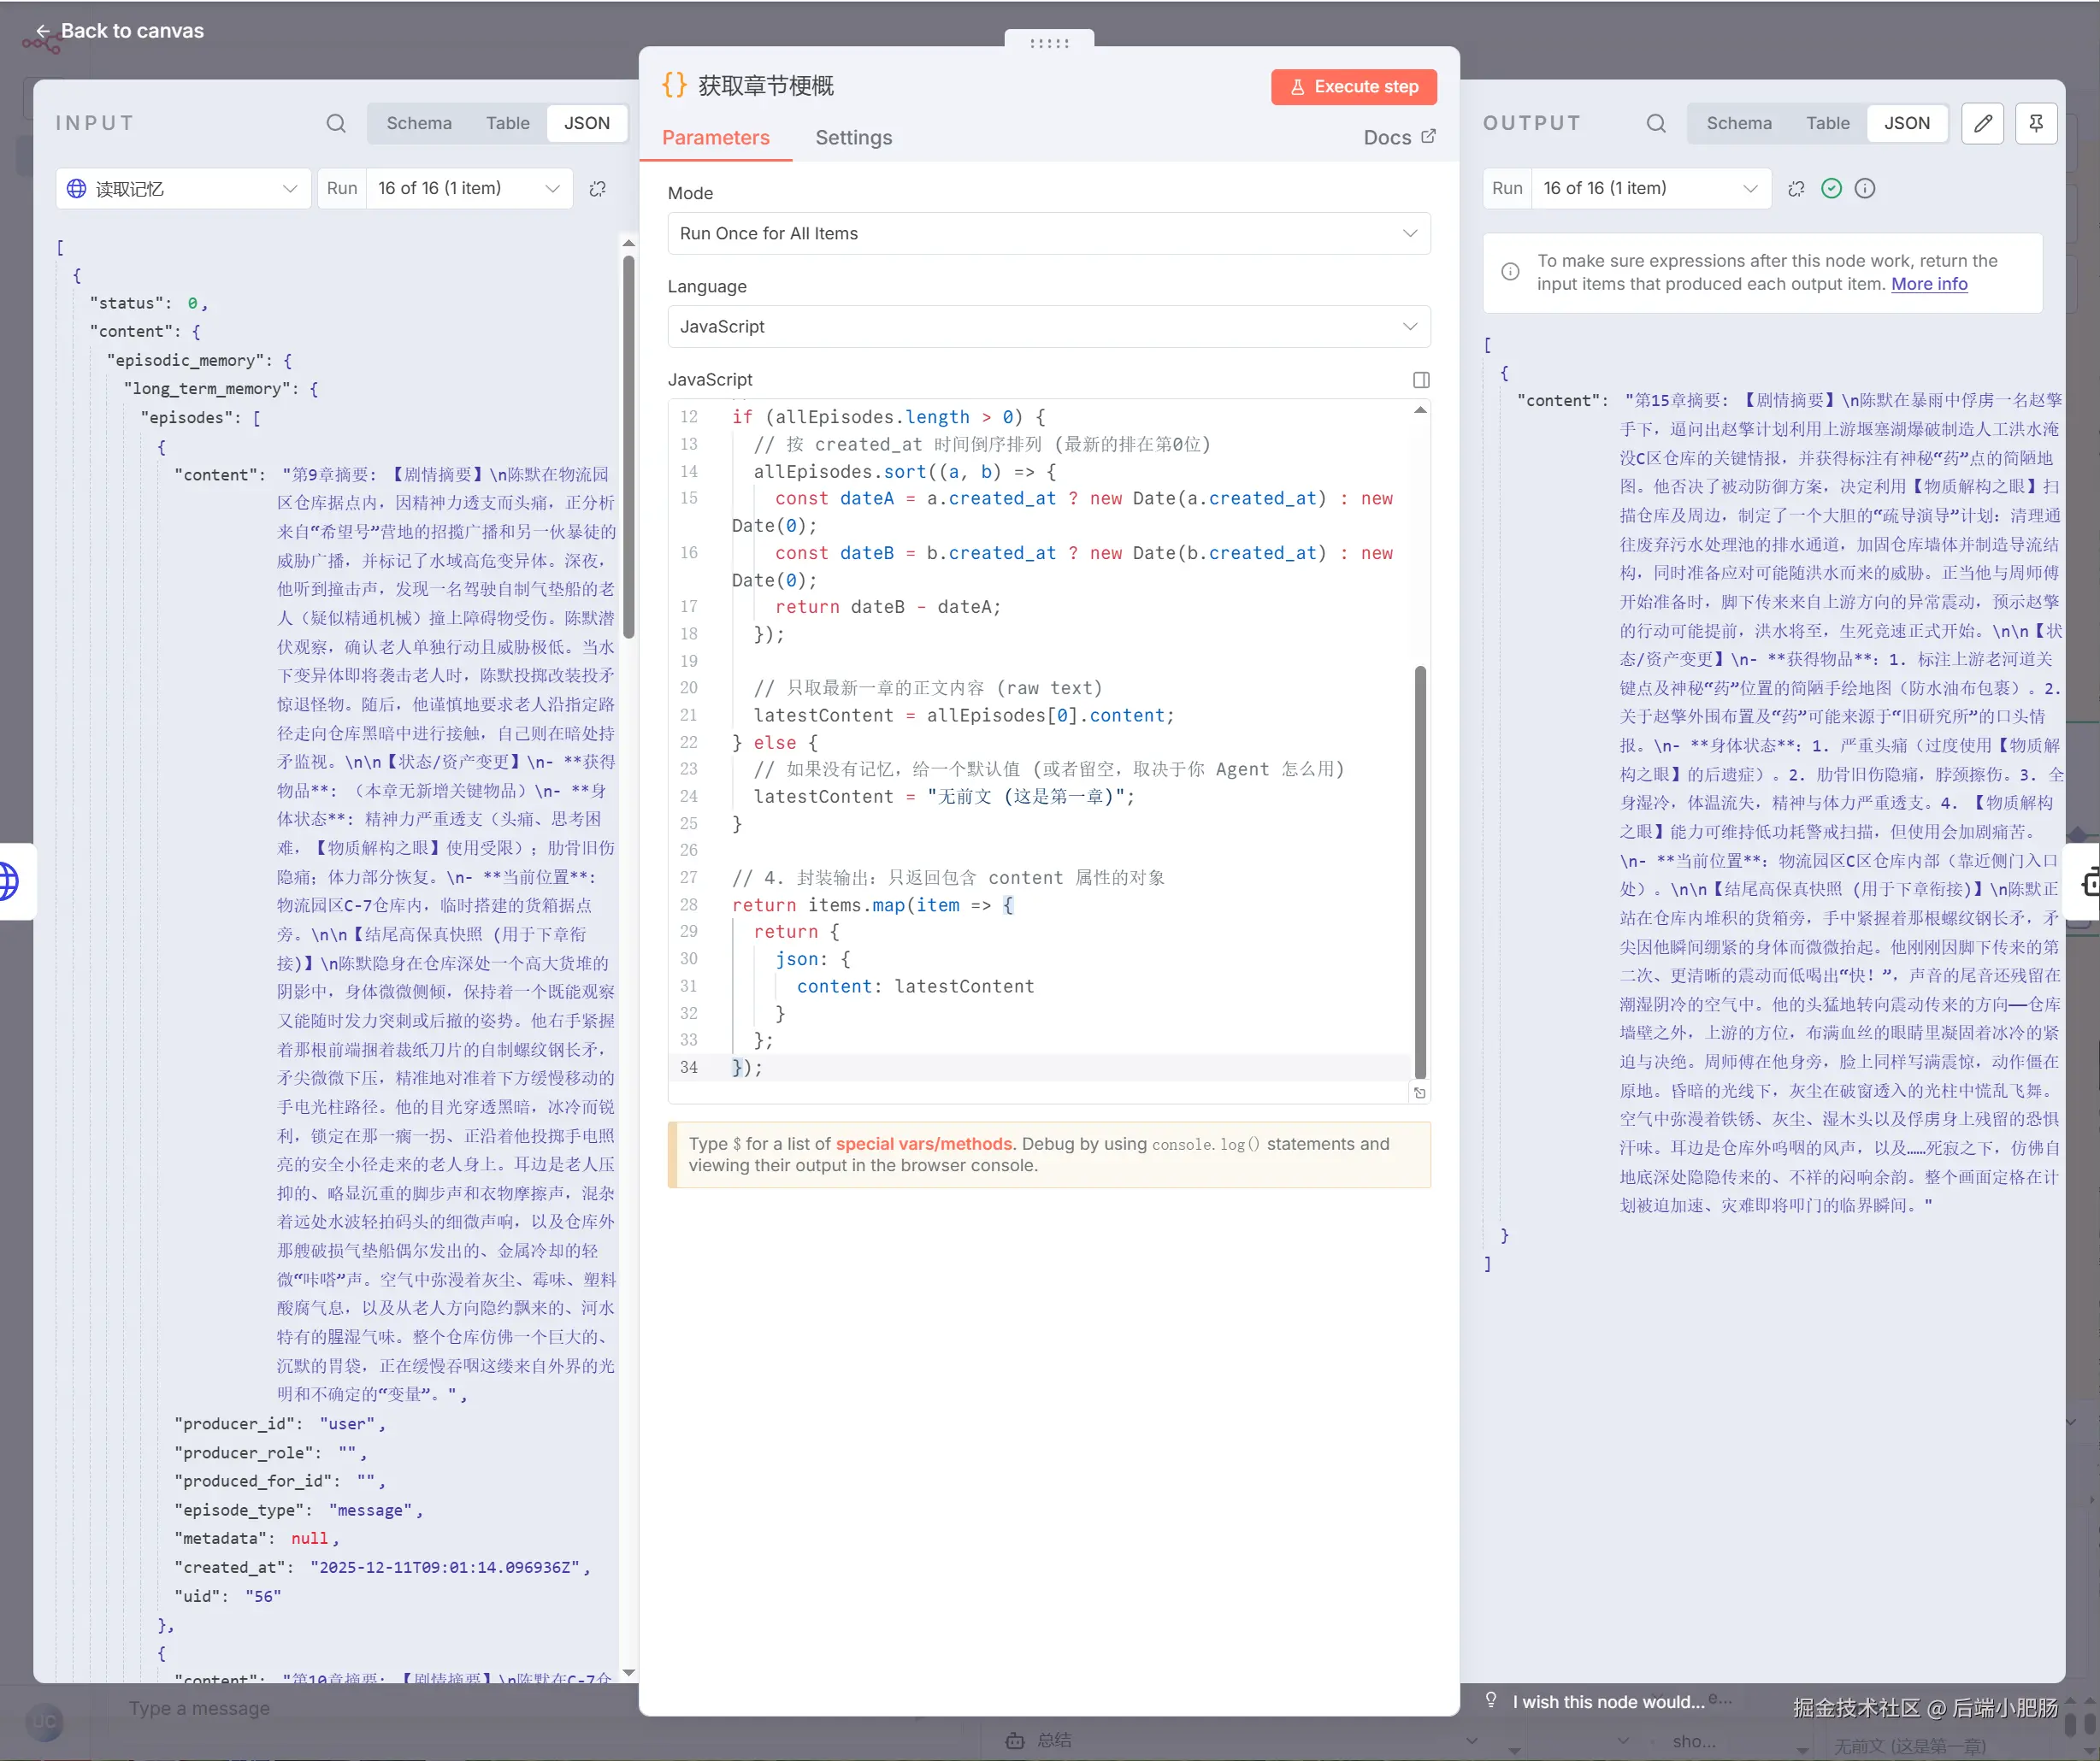Open the Settings tab
This screenshot has width=2100, height=1761.
(853, 138)
